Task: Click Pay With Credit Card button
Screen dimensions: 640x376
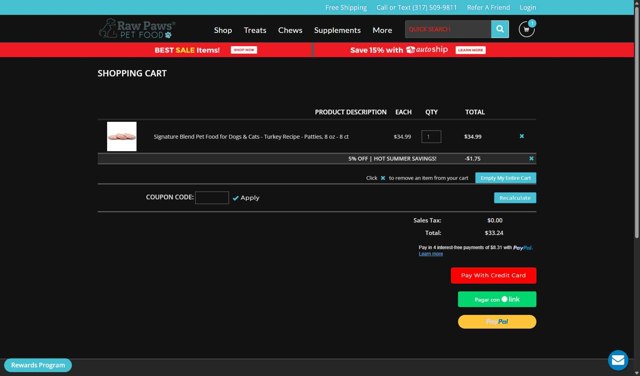Action: 493,276
